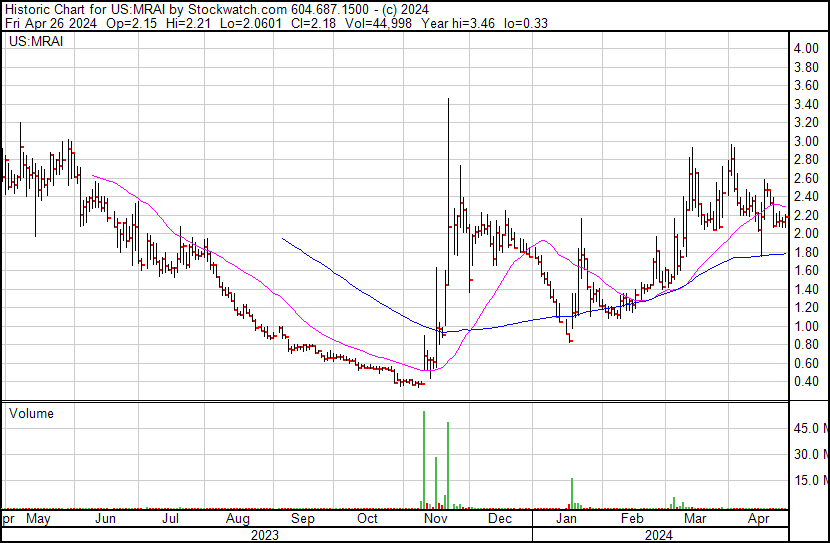Click the 45.0 volume axis label
Viewport: 830px width, 543px height.
(810, 429)
